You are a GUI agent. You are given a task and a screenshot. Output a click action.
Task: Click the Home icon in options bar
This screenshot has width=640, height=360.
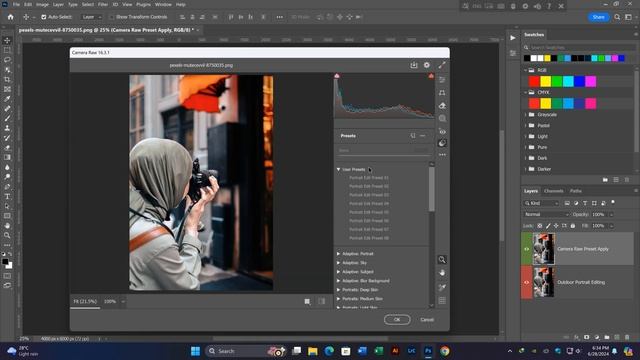[10, 17]
